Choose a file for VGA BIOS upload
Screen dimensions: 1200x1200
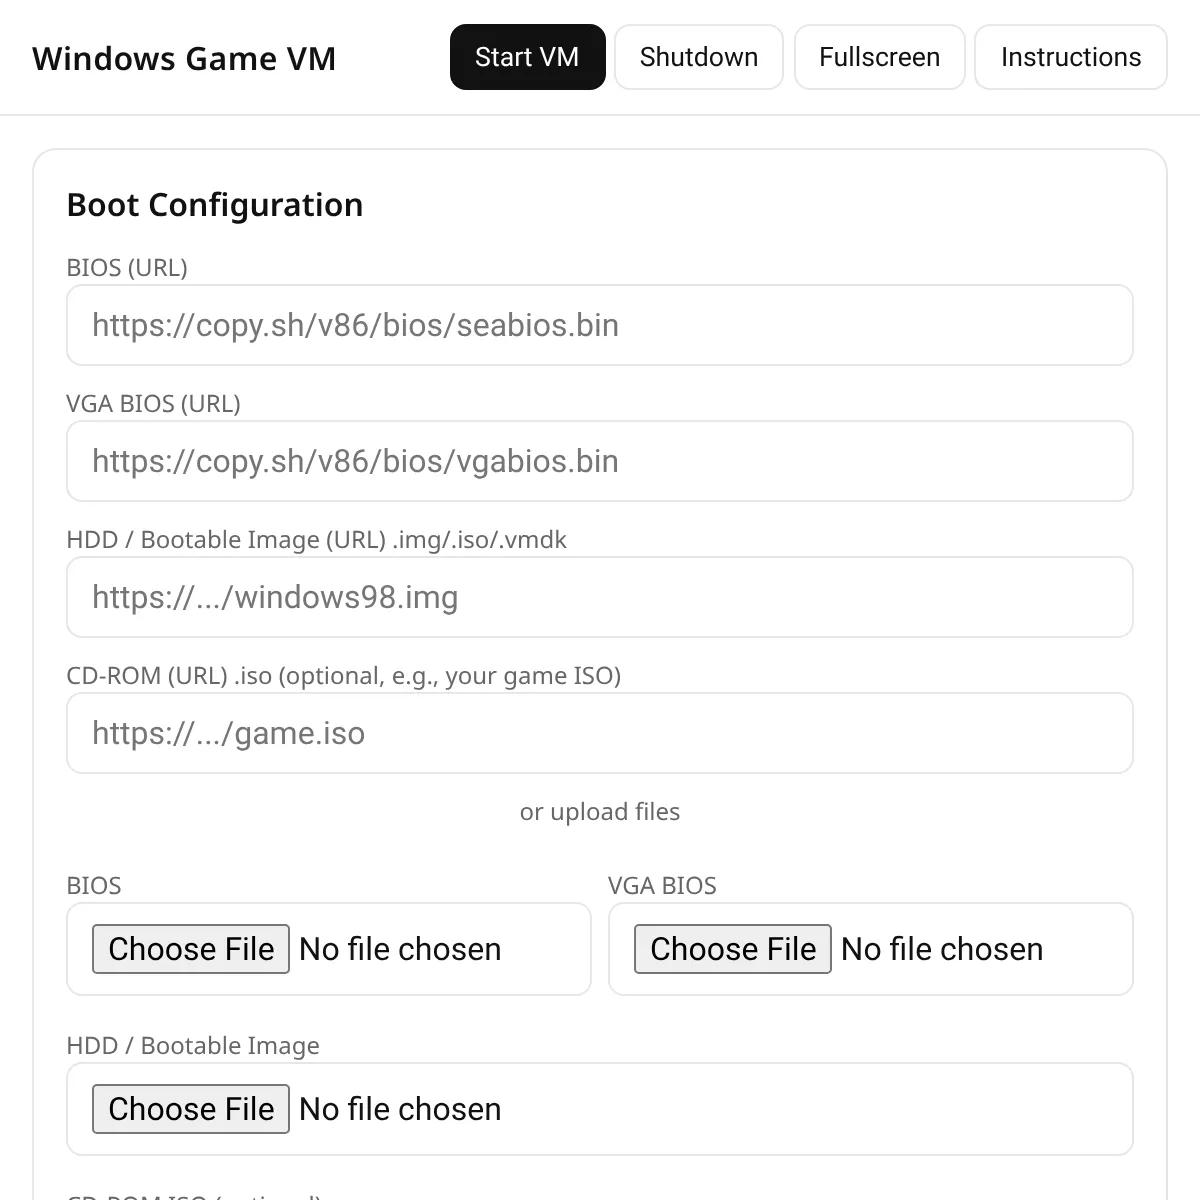point(733,949)
